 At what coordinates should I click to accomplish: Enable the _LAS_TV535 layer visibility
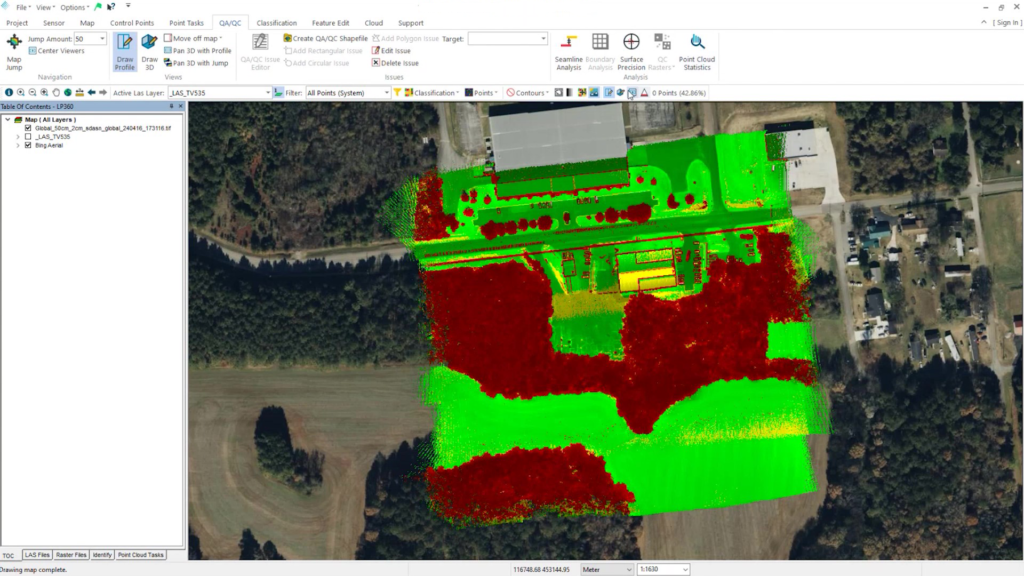(x=28, y=137)
